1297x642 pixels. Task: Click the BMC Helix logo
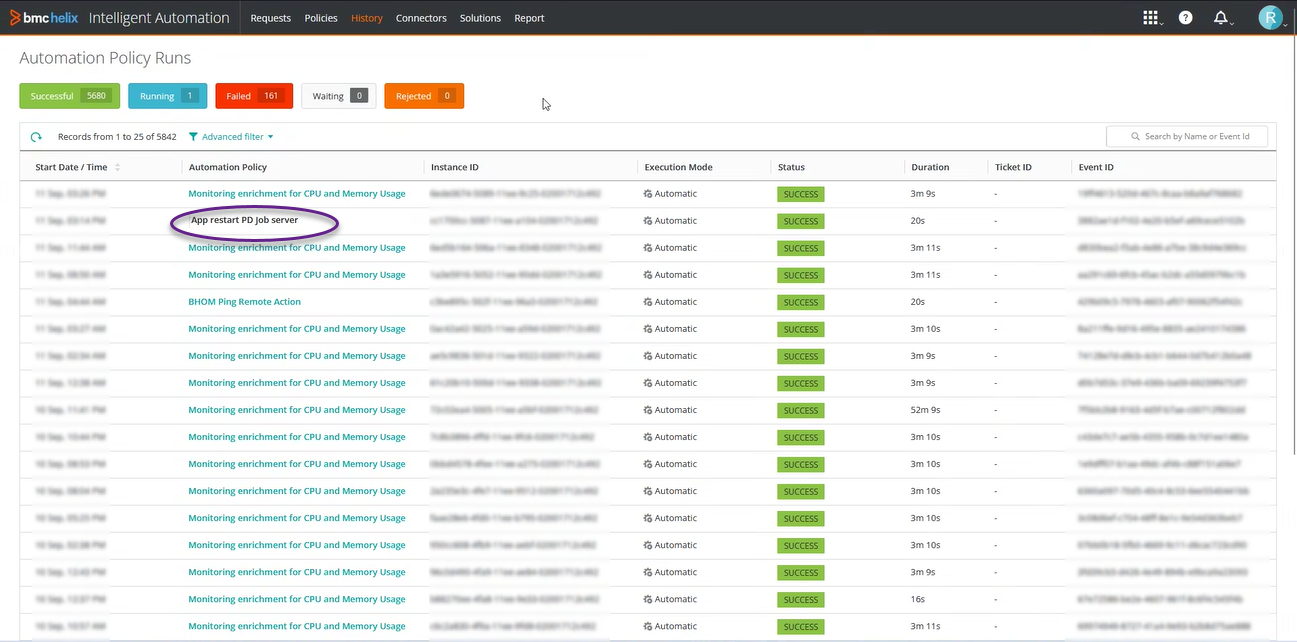click(43, 17)
